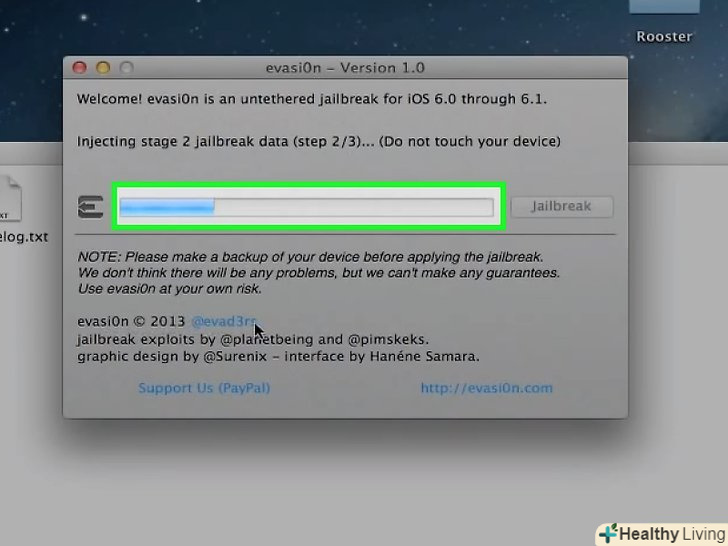Click the Jailbreak button
The image size is (728, 546).
point(562,207)
